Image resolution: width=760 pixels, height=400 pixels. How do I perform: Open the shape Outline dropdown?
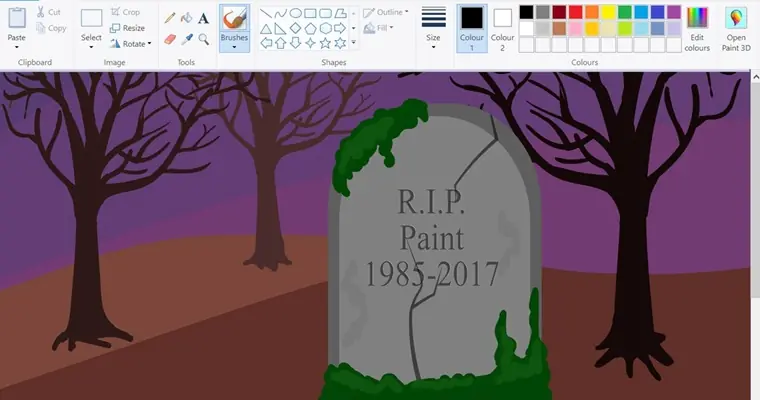coord(386,12)
